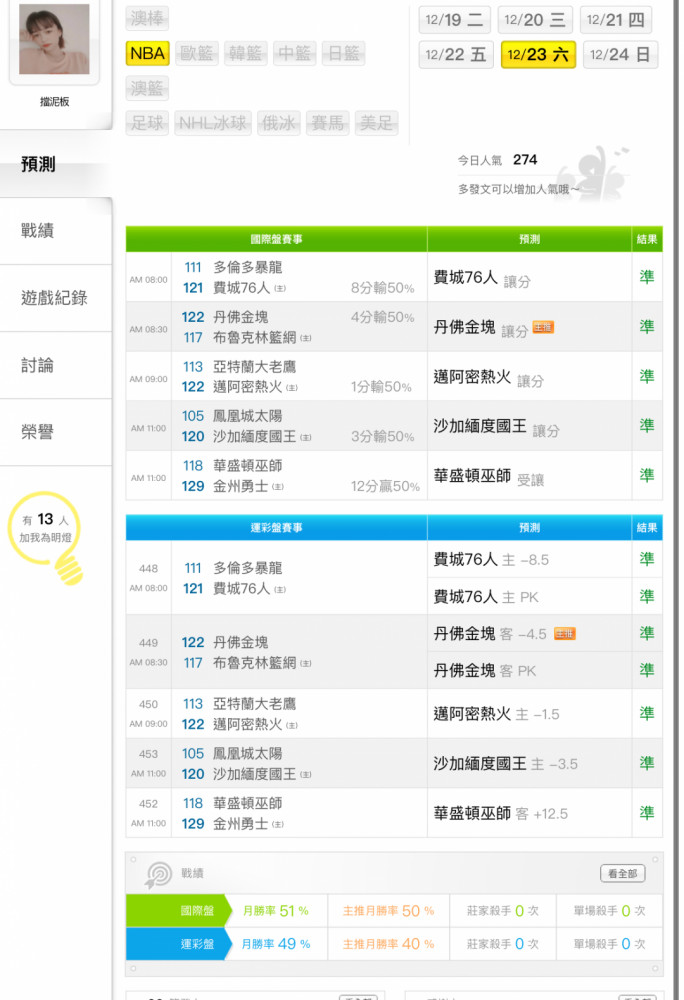Select the 日籃 league tab
684x1000 pixels.
344,54
